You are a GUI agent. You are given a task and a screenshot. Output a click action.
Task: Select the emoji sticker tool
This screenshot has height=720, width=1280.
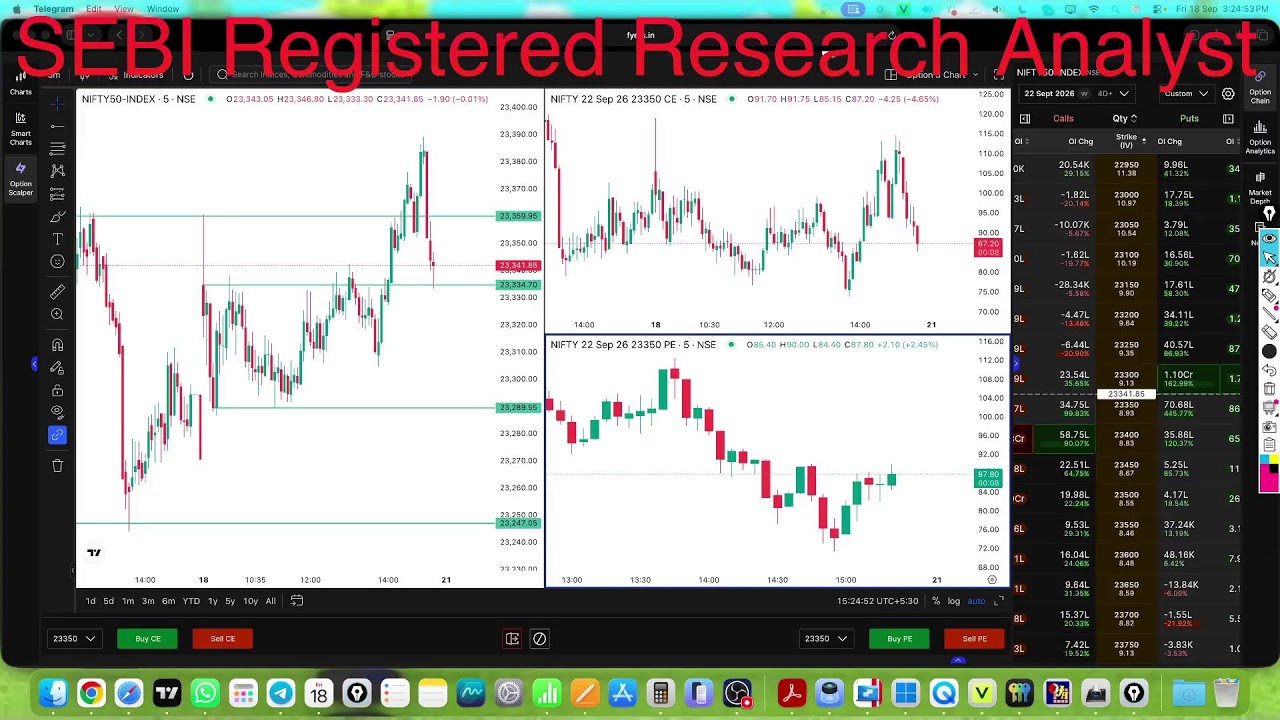pyautogui.click(x=57, y=262)
